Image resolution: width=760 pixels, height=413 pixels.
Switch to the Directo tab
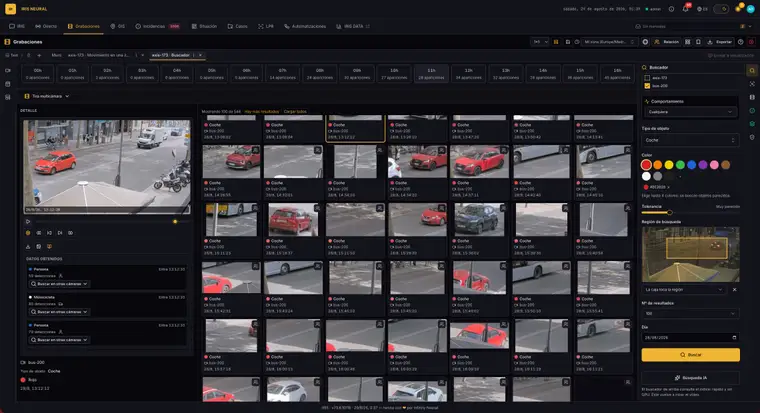(x=46, y=26)
